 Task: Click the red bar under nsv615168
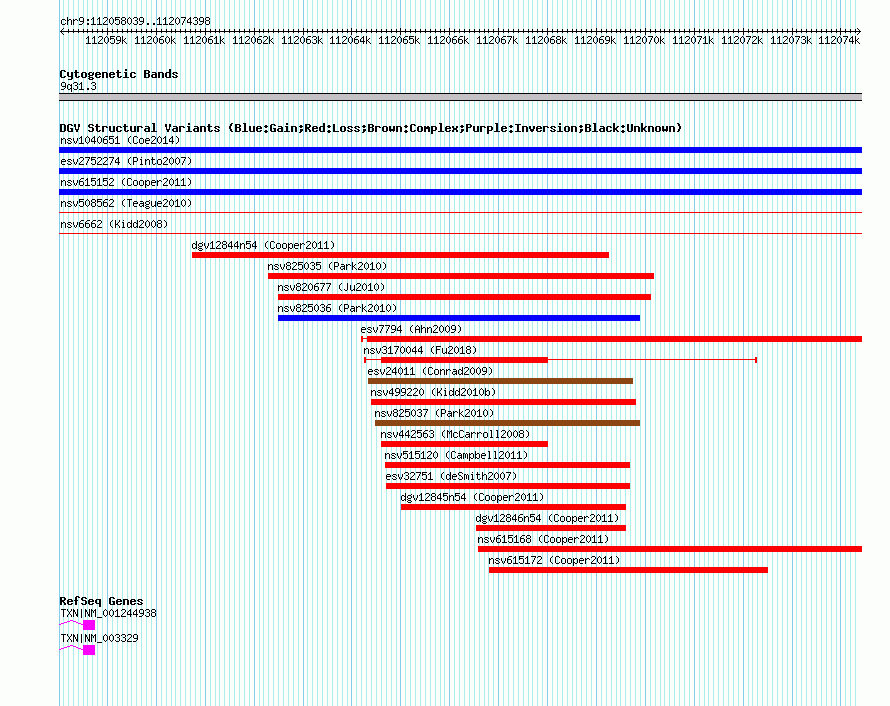[x=670, y=549]
